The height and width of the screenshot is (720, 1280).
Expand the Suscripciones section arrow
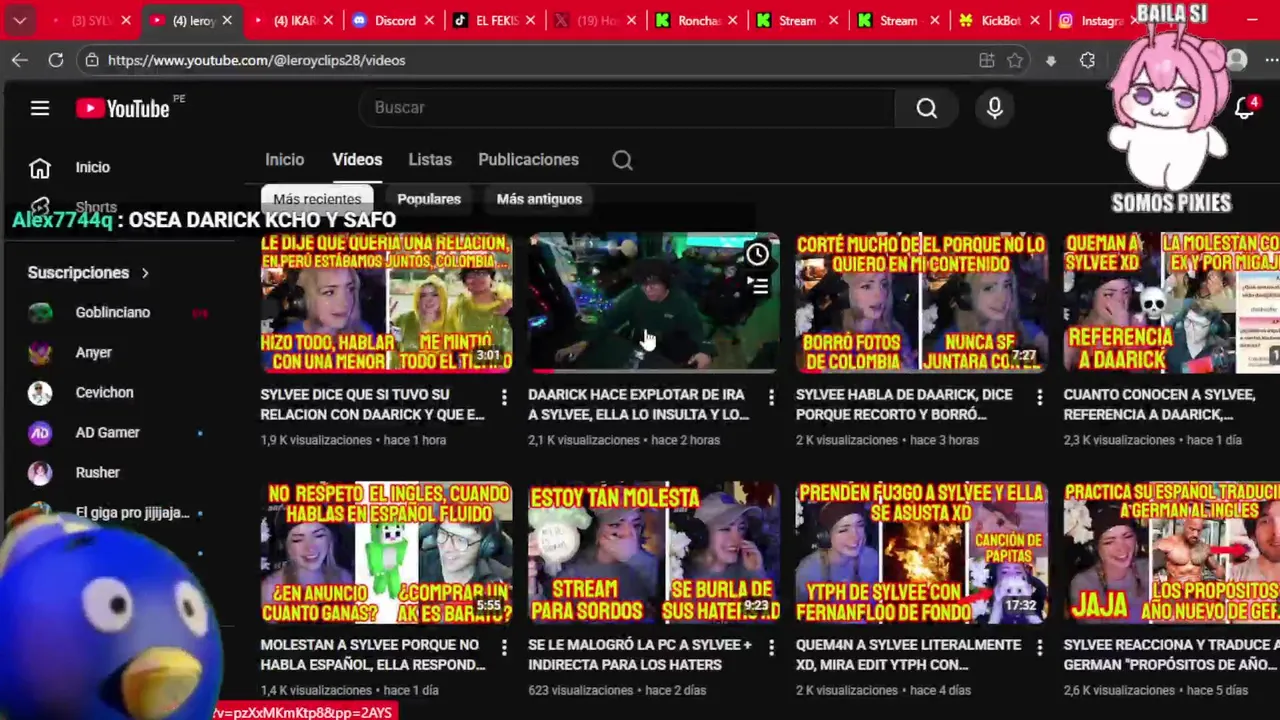tap(145, 273)
